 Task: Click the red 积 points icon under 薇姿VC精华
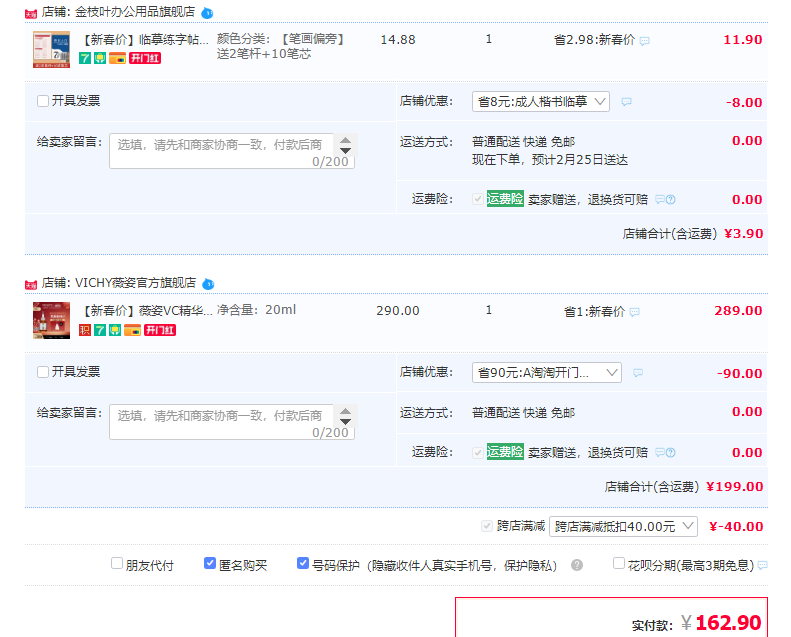[x=85, y=330]
